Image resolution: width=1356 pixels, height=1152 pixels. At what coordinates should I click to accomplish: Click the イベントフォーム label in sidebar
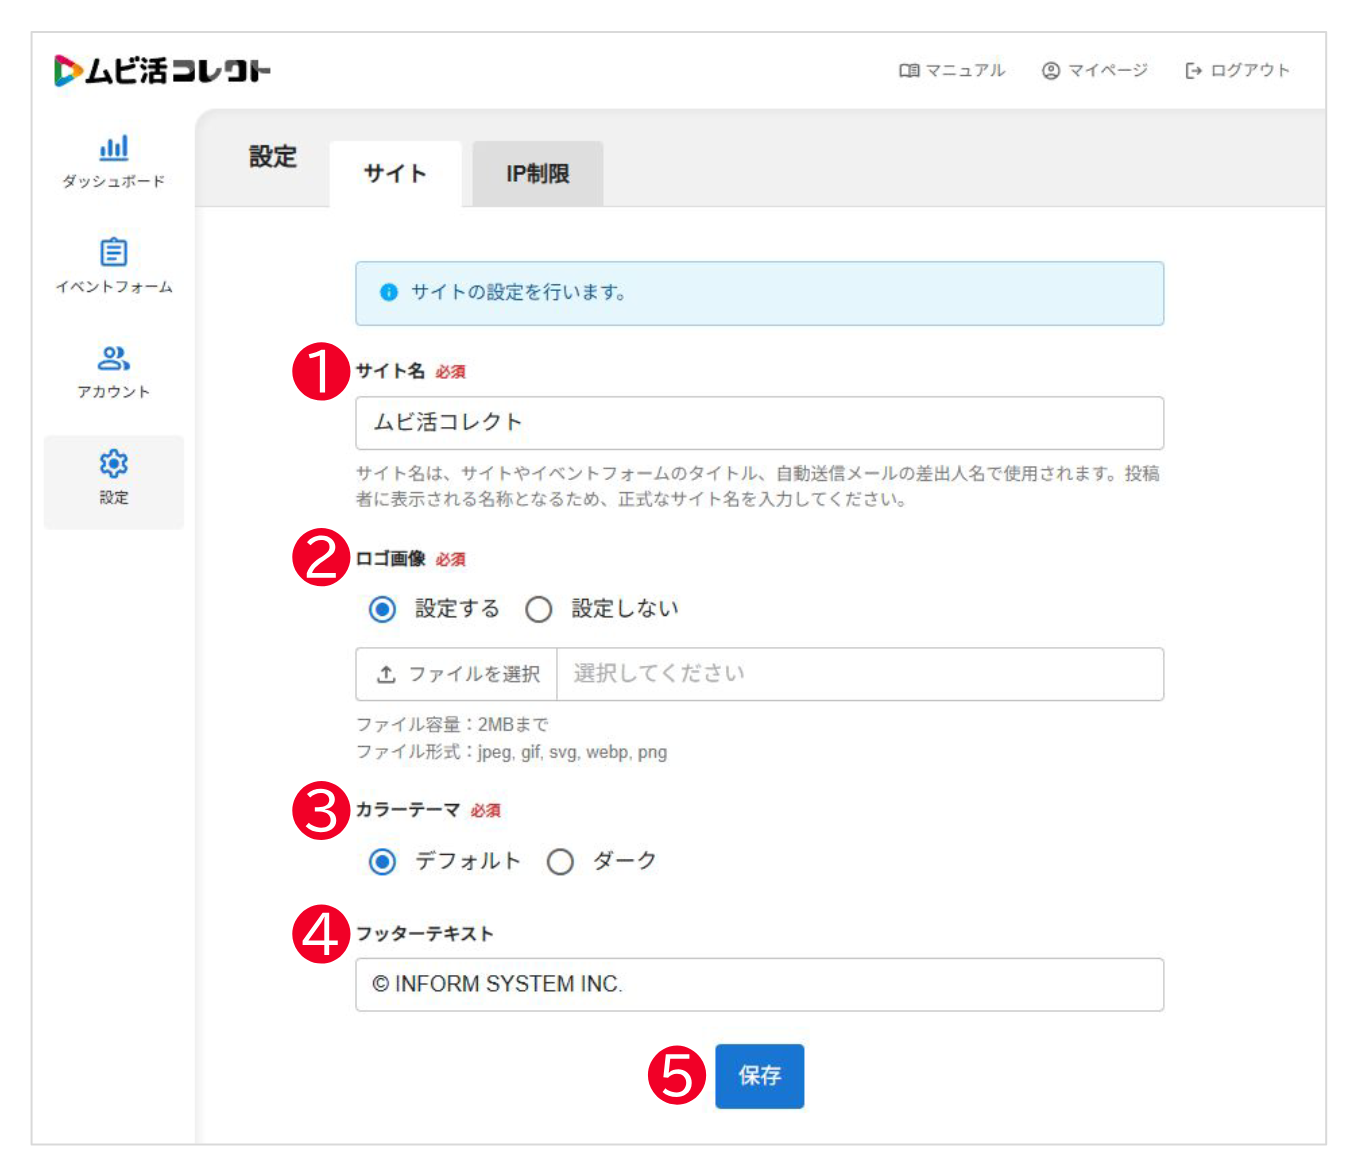(x=114, y=287)
